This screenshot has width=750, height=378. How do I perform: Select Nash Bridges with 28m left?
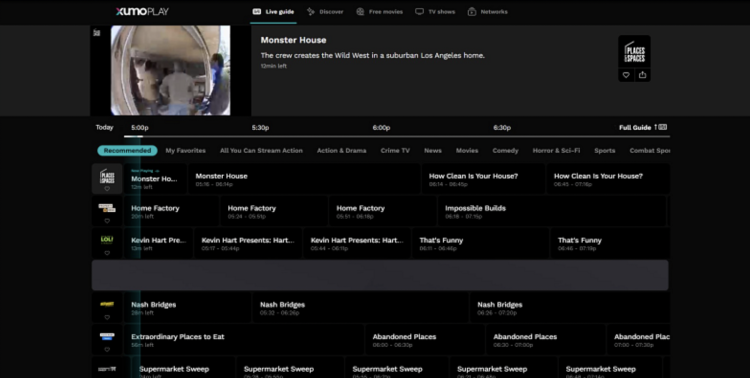[188, 308]
